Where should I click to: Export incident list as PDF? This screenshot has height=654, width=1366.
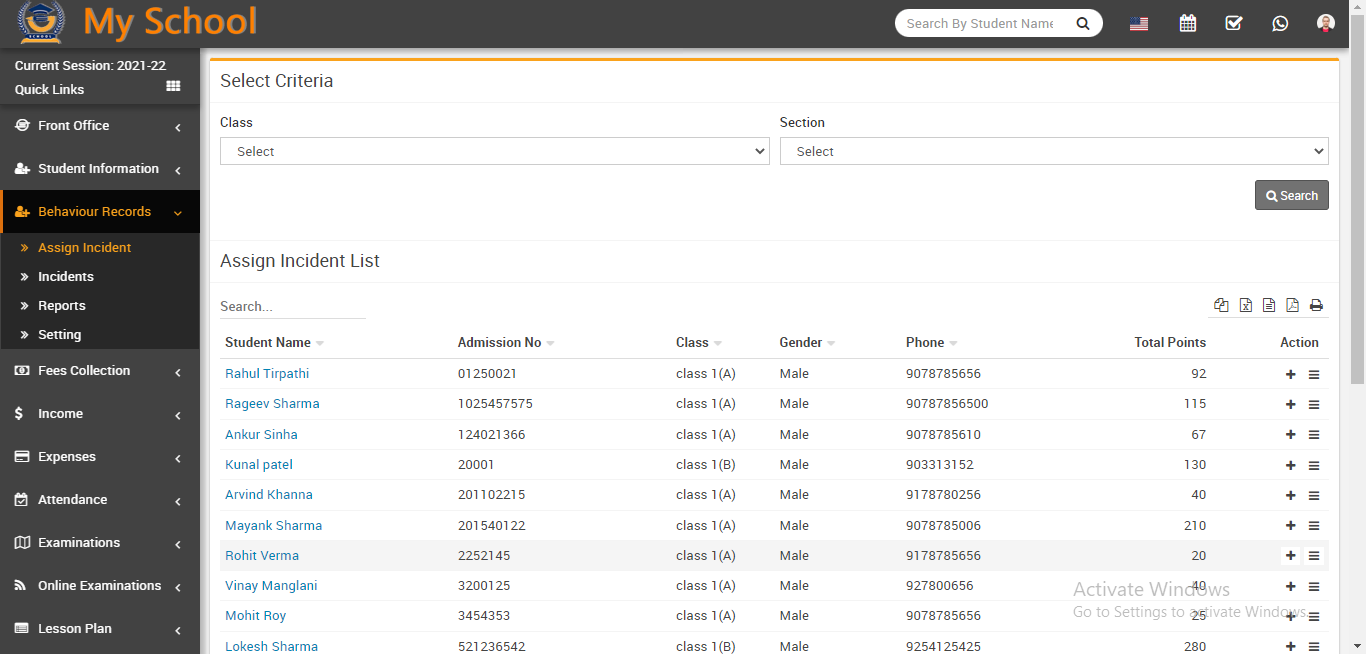tap(1292, 306)
